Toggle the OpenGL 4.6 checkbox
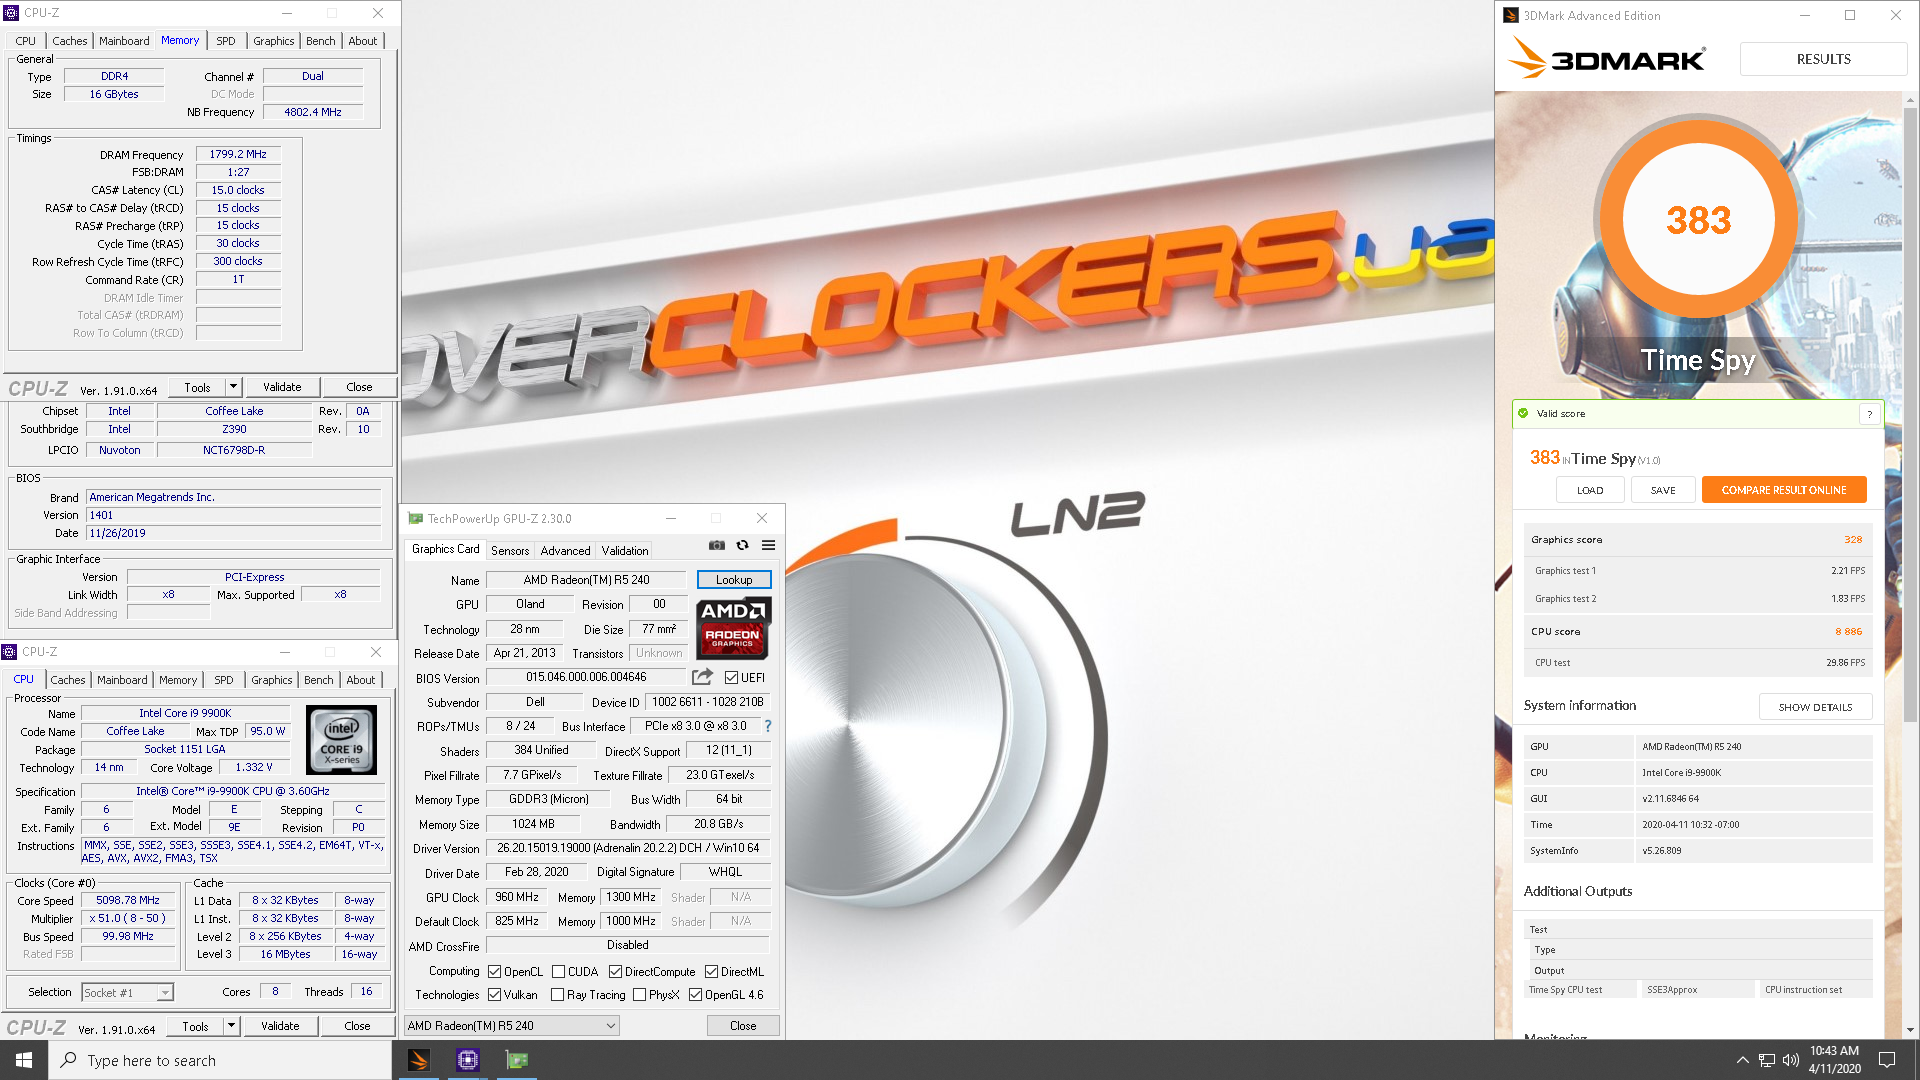This screenshot has width=1920, height=1080. coord(695,995)
